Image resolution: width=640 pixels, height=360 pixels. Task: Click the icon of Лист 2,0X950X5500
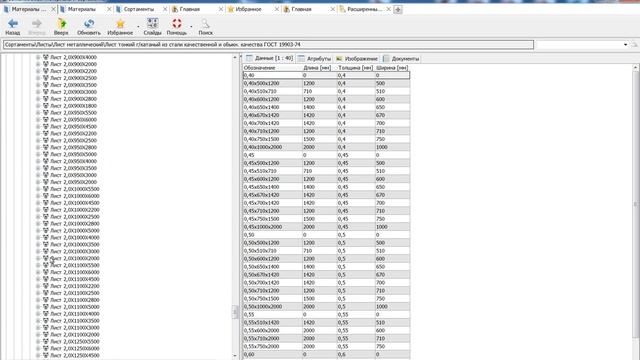coord(46,113)
